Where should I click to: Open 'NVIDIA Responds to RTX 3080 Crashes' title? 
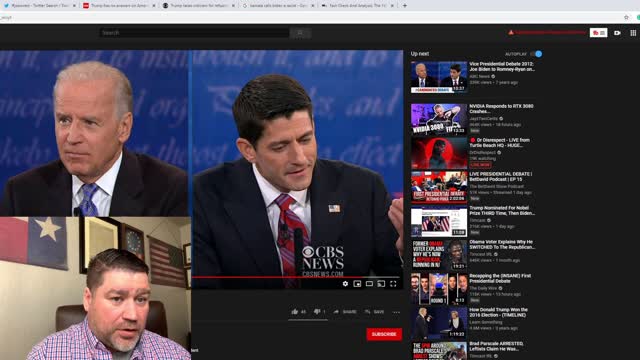tap(501, 109)
